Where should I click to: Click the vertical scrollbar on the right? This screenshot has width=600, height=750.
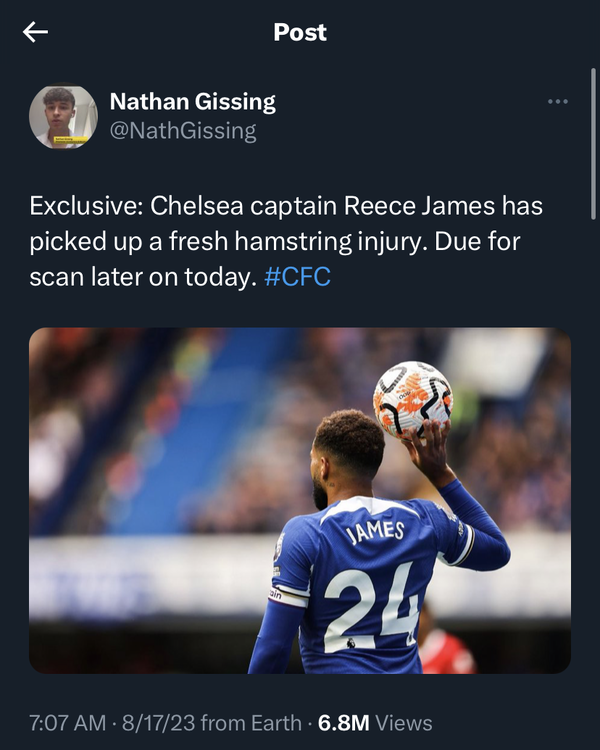(x=593, y=143)
